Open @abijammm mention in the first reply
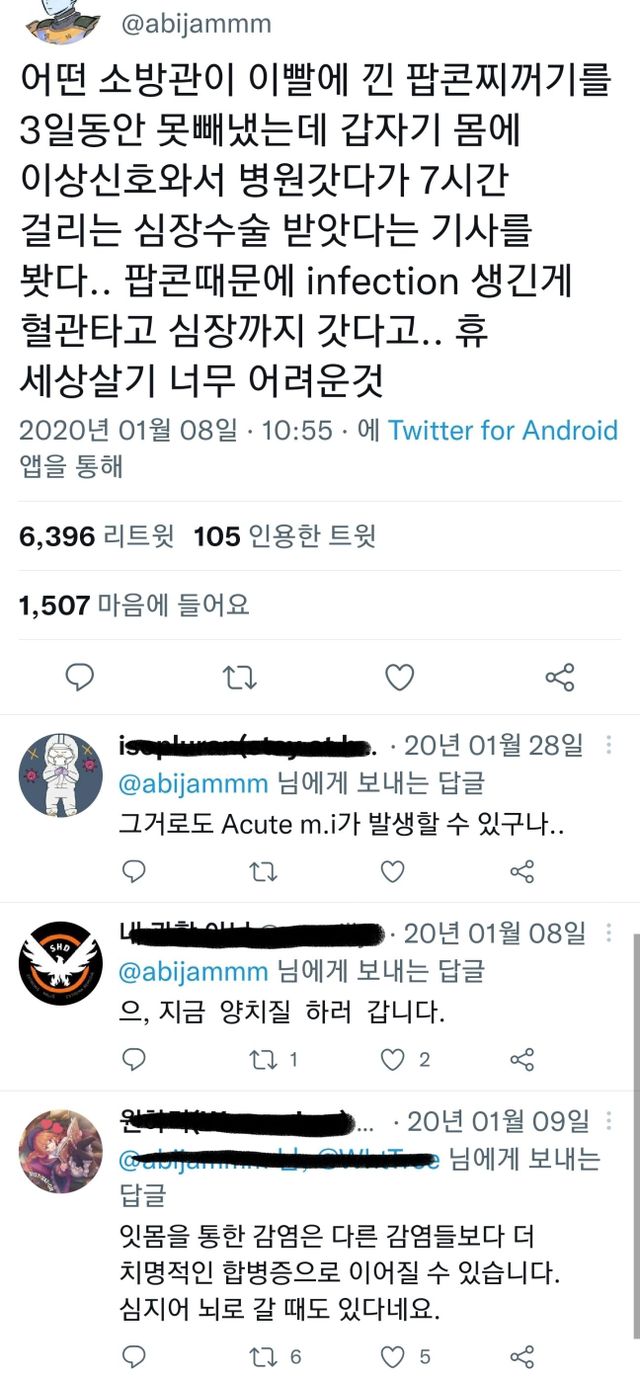This screenshot has height=1379, width=640. point(194,781)
